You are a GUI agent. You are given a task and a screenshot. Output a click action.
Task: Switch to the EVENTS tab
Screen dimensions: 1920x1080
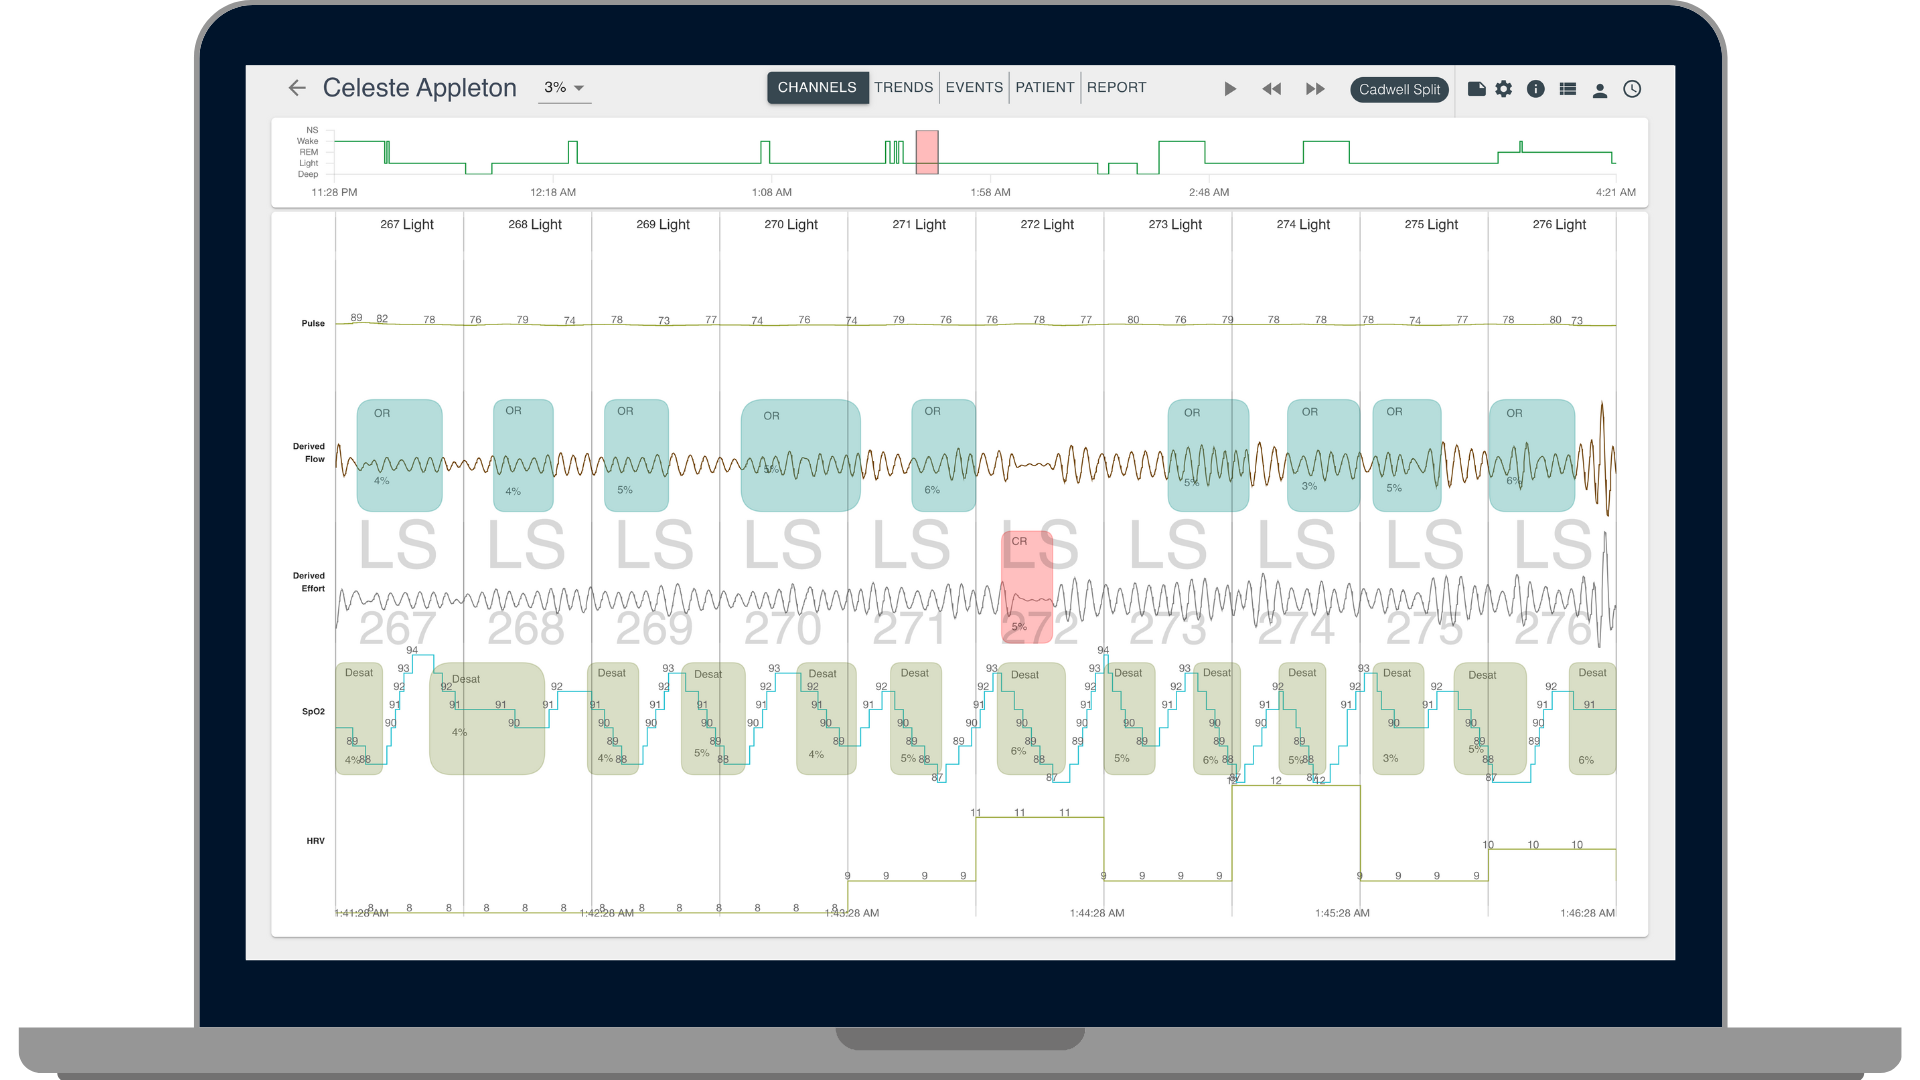(x=974, y=88)
